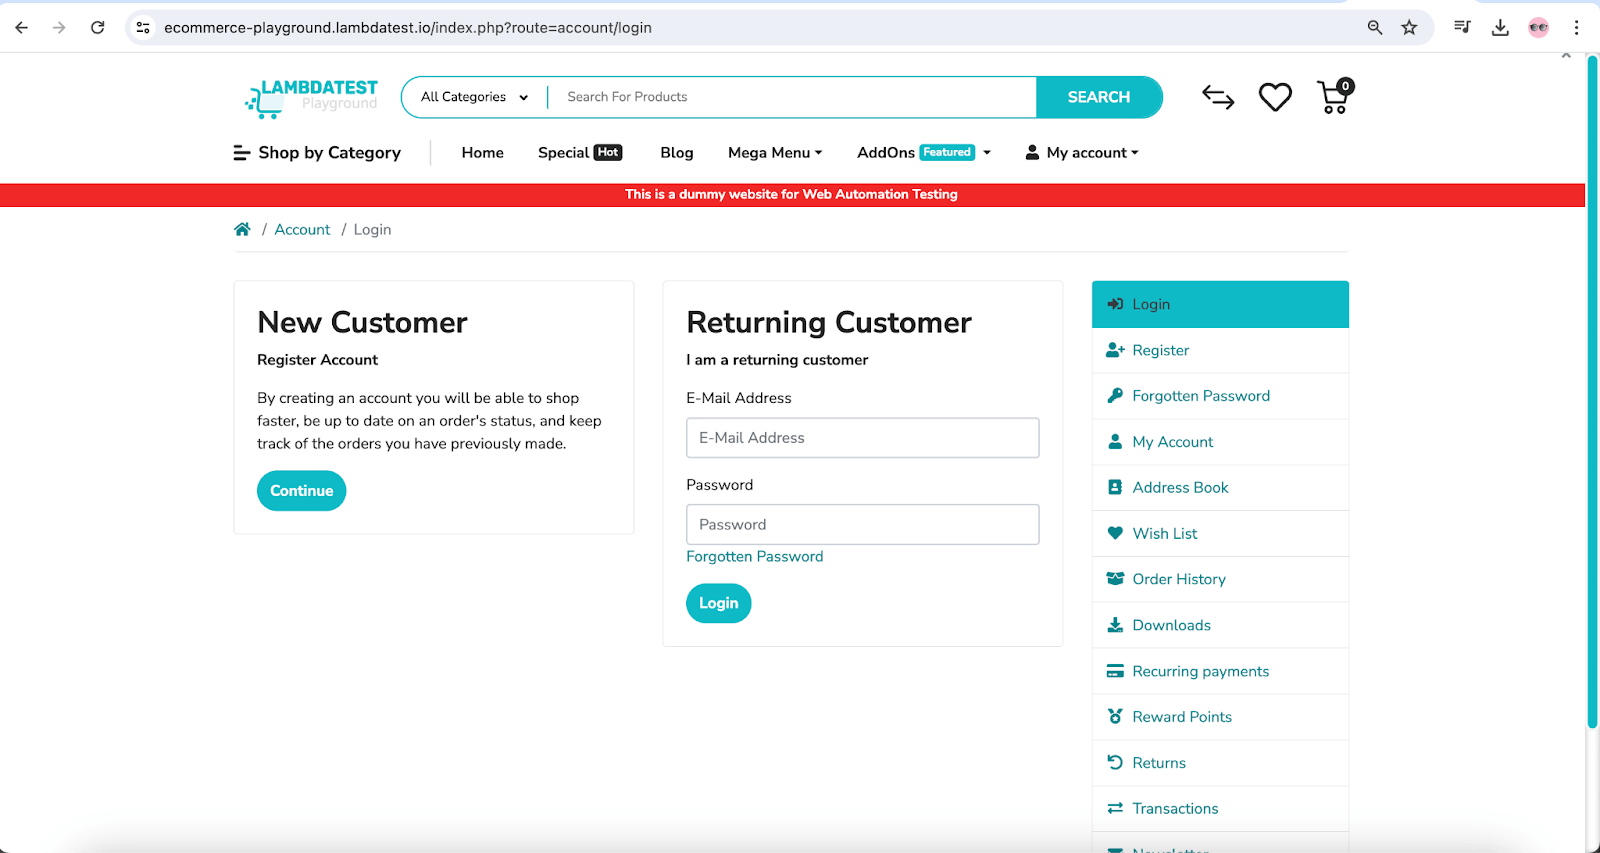Screen dimensions: 1600x853
Task: Click the download icon beside Downloads
Action: 1115,625
